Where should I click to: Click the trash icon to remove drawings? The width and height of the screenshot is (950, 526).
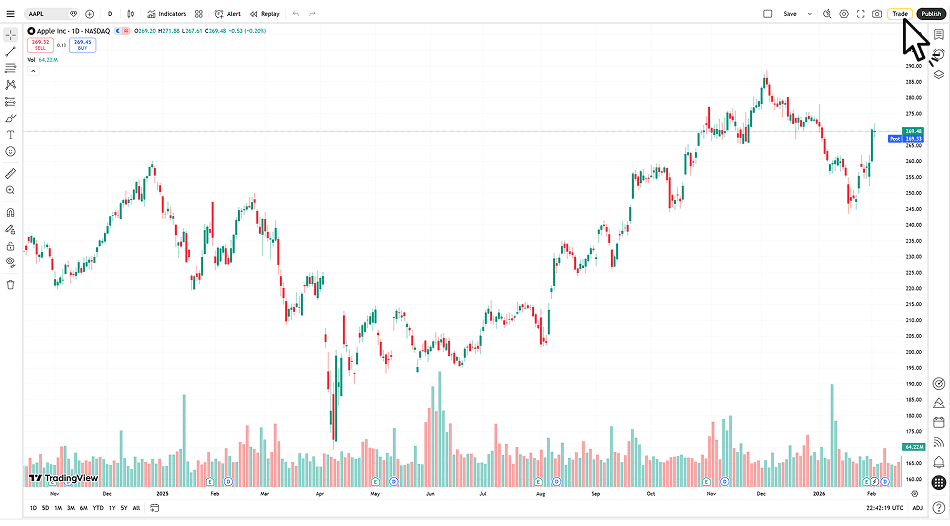10,284
